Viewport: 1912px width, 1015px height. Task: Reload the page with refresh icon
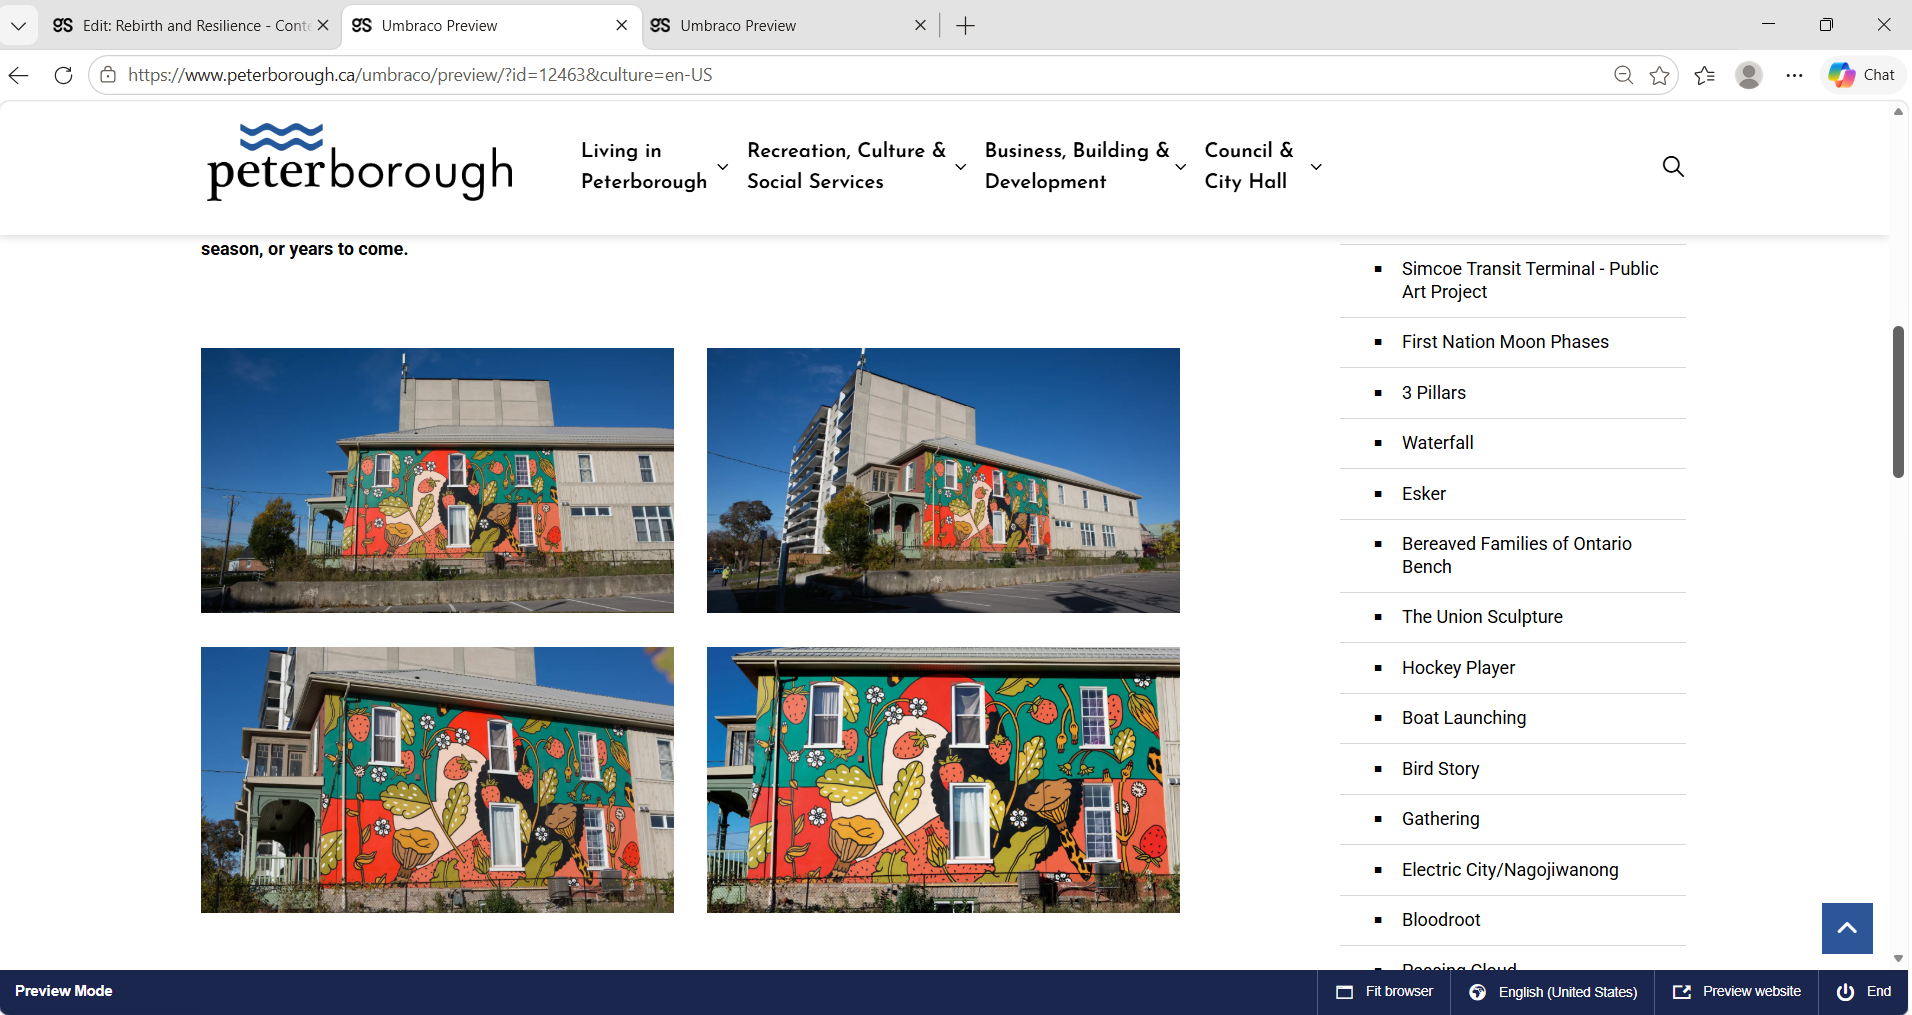coord(63,75)
